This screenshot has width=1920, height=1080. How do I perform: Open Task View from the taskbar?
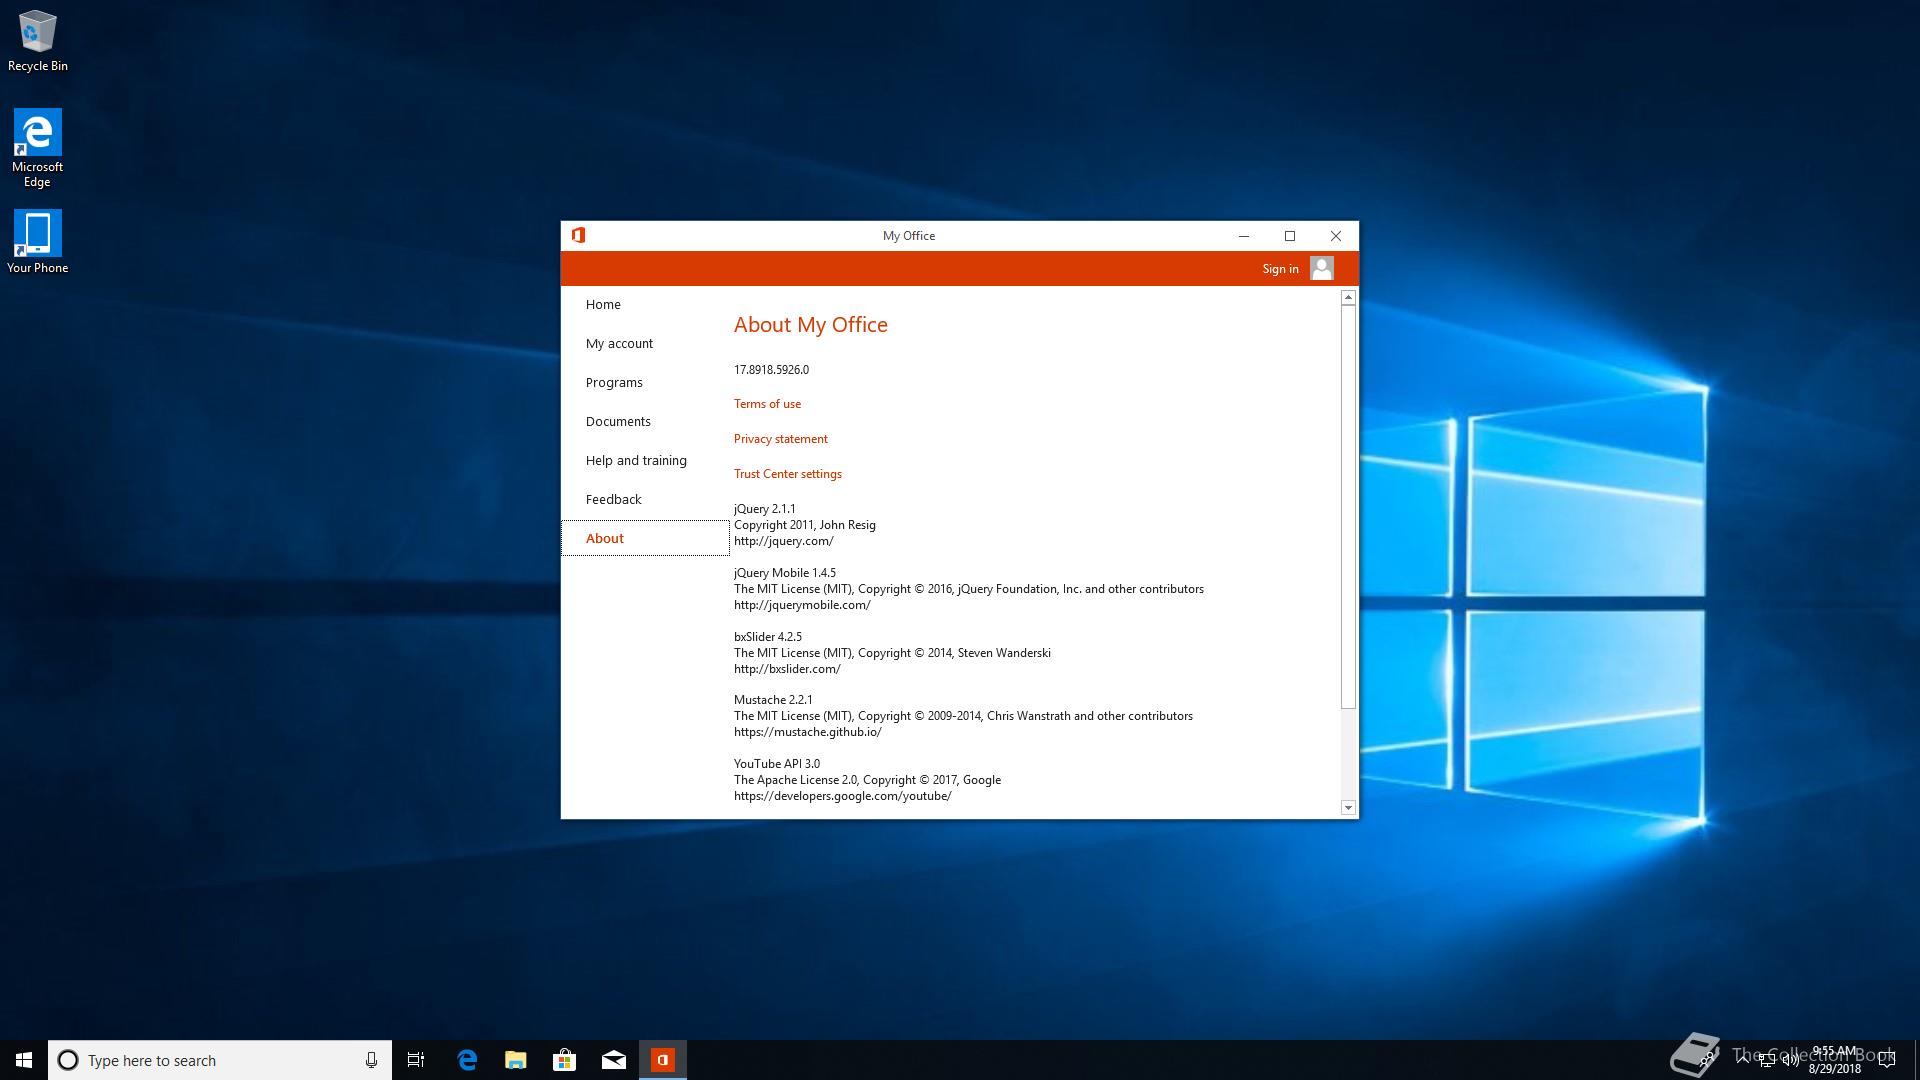(x=416, y=1060)
